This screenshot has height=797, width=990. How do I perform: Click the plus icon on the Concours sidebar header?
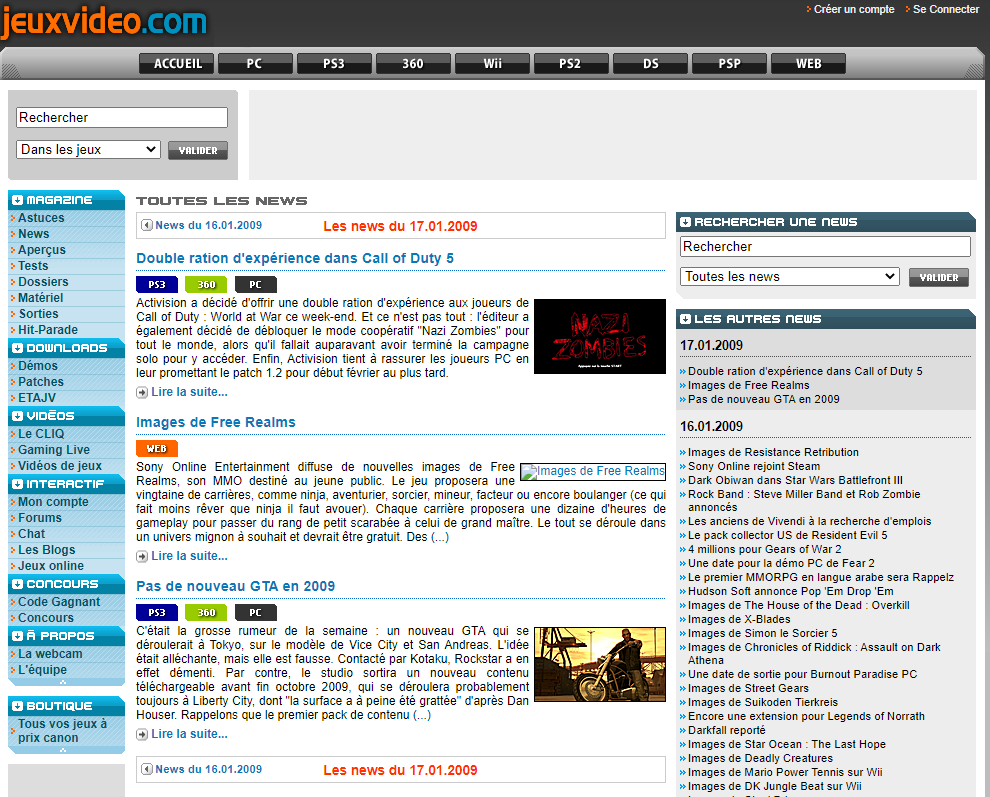tap(18, 584)
